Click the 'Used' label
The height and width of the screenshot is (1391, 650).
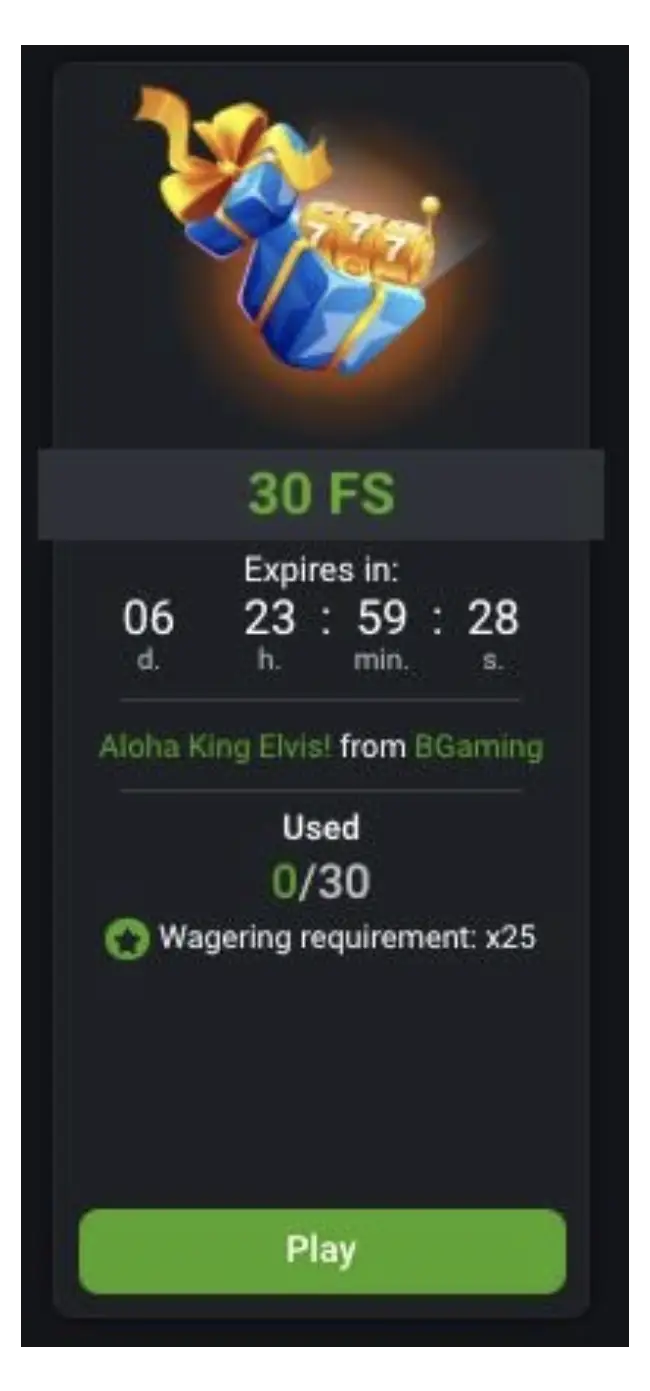[321, 827]
